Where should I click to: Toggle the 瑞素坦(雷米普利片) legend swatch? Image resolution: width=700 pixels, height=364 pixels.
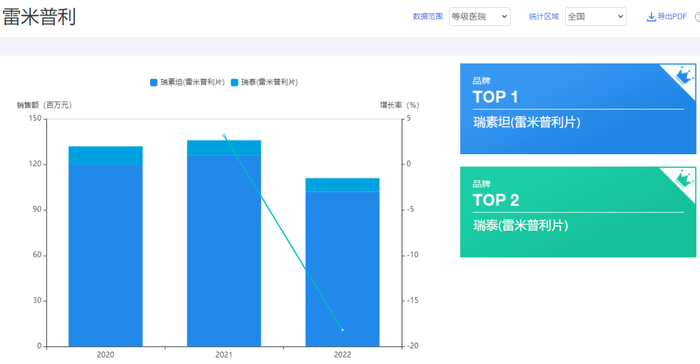(154, 82)
